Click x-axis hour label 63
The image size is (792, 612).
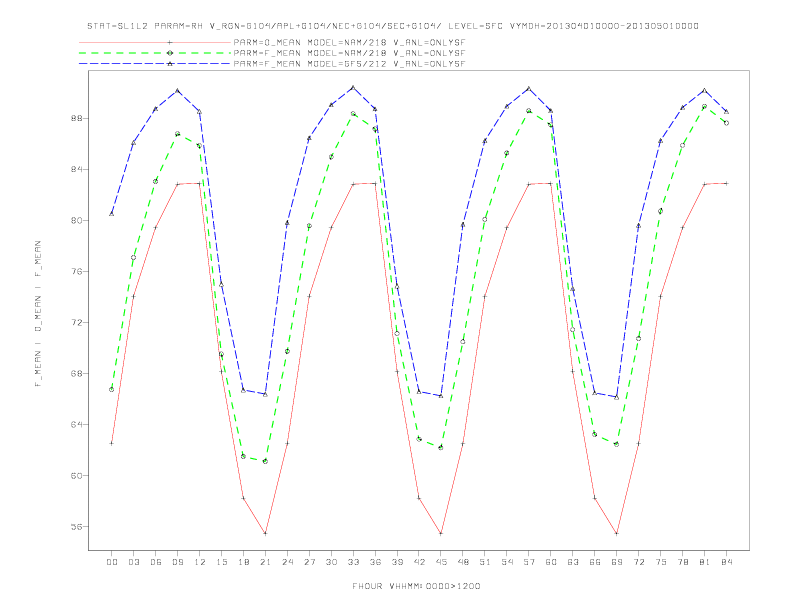[573, 562]
